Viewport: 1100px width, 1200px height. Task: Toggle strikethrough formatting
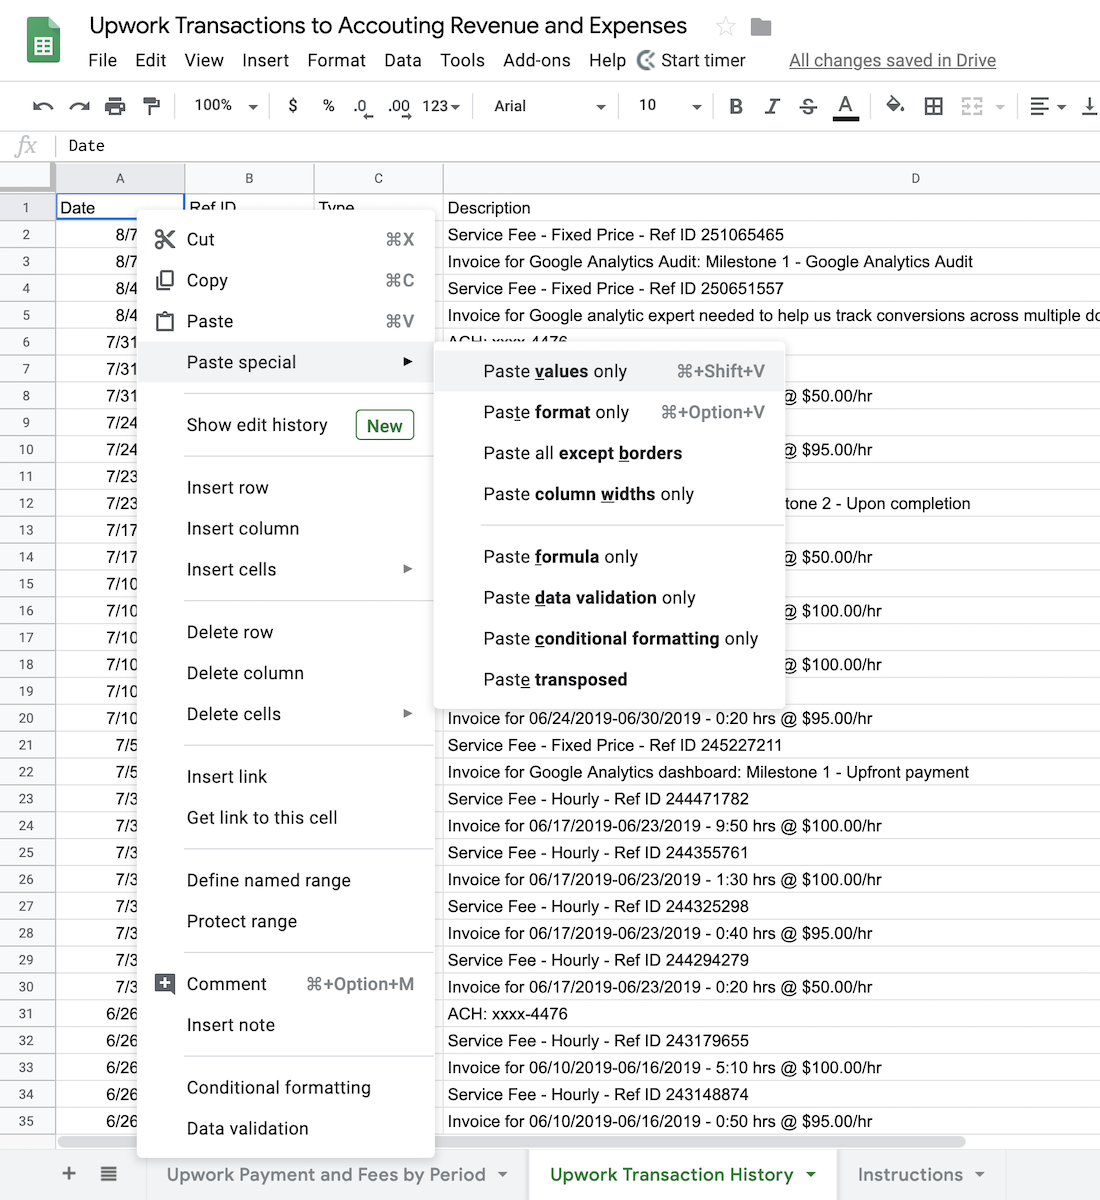(x=808, y=106)
